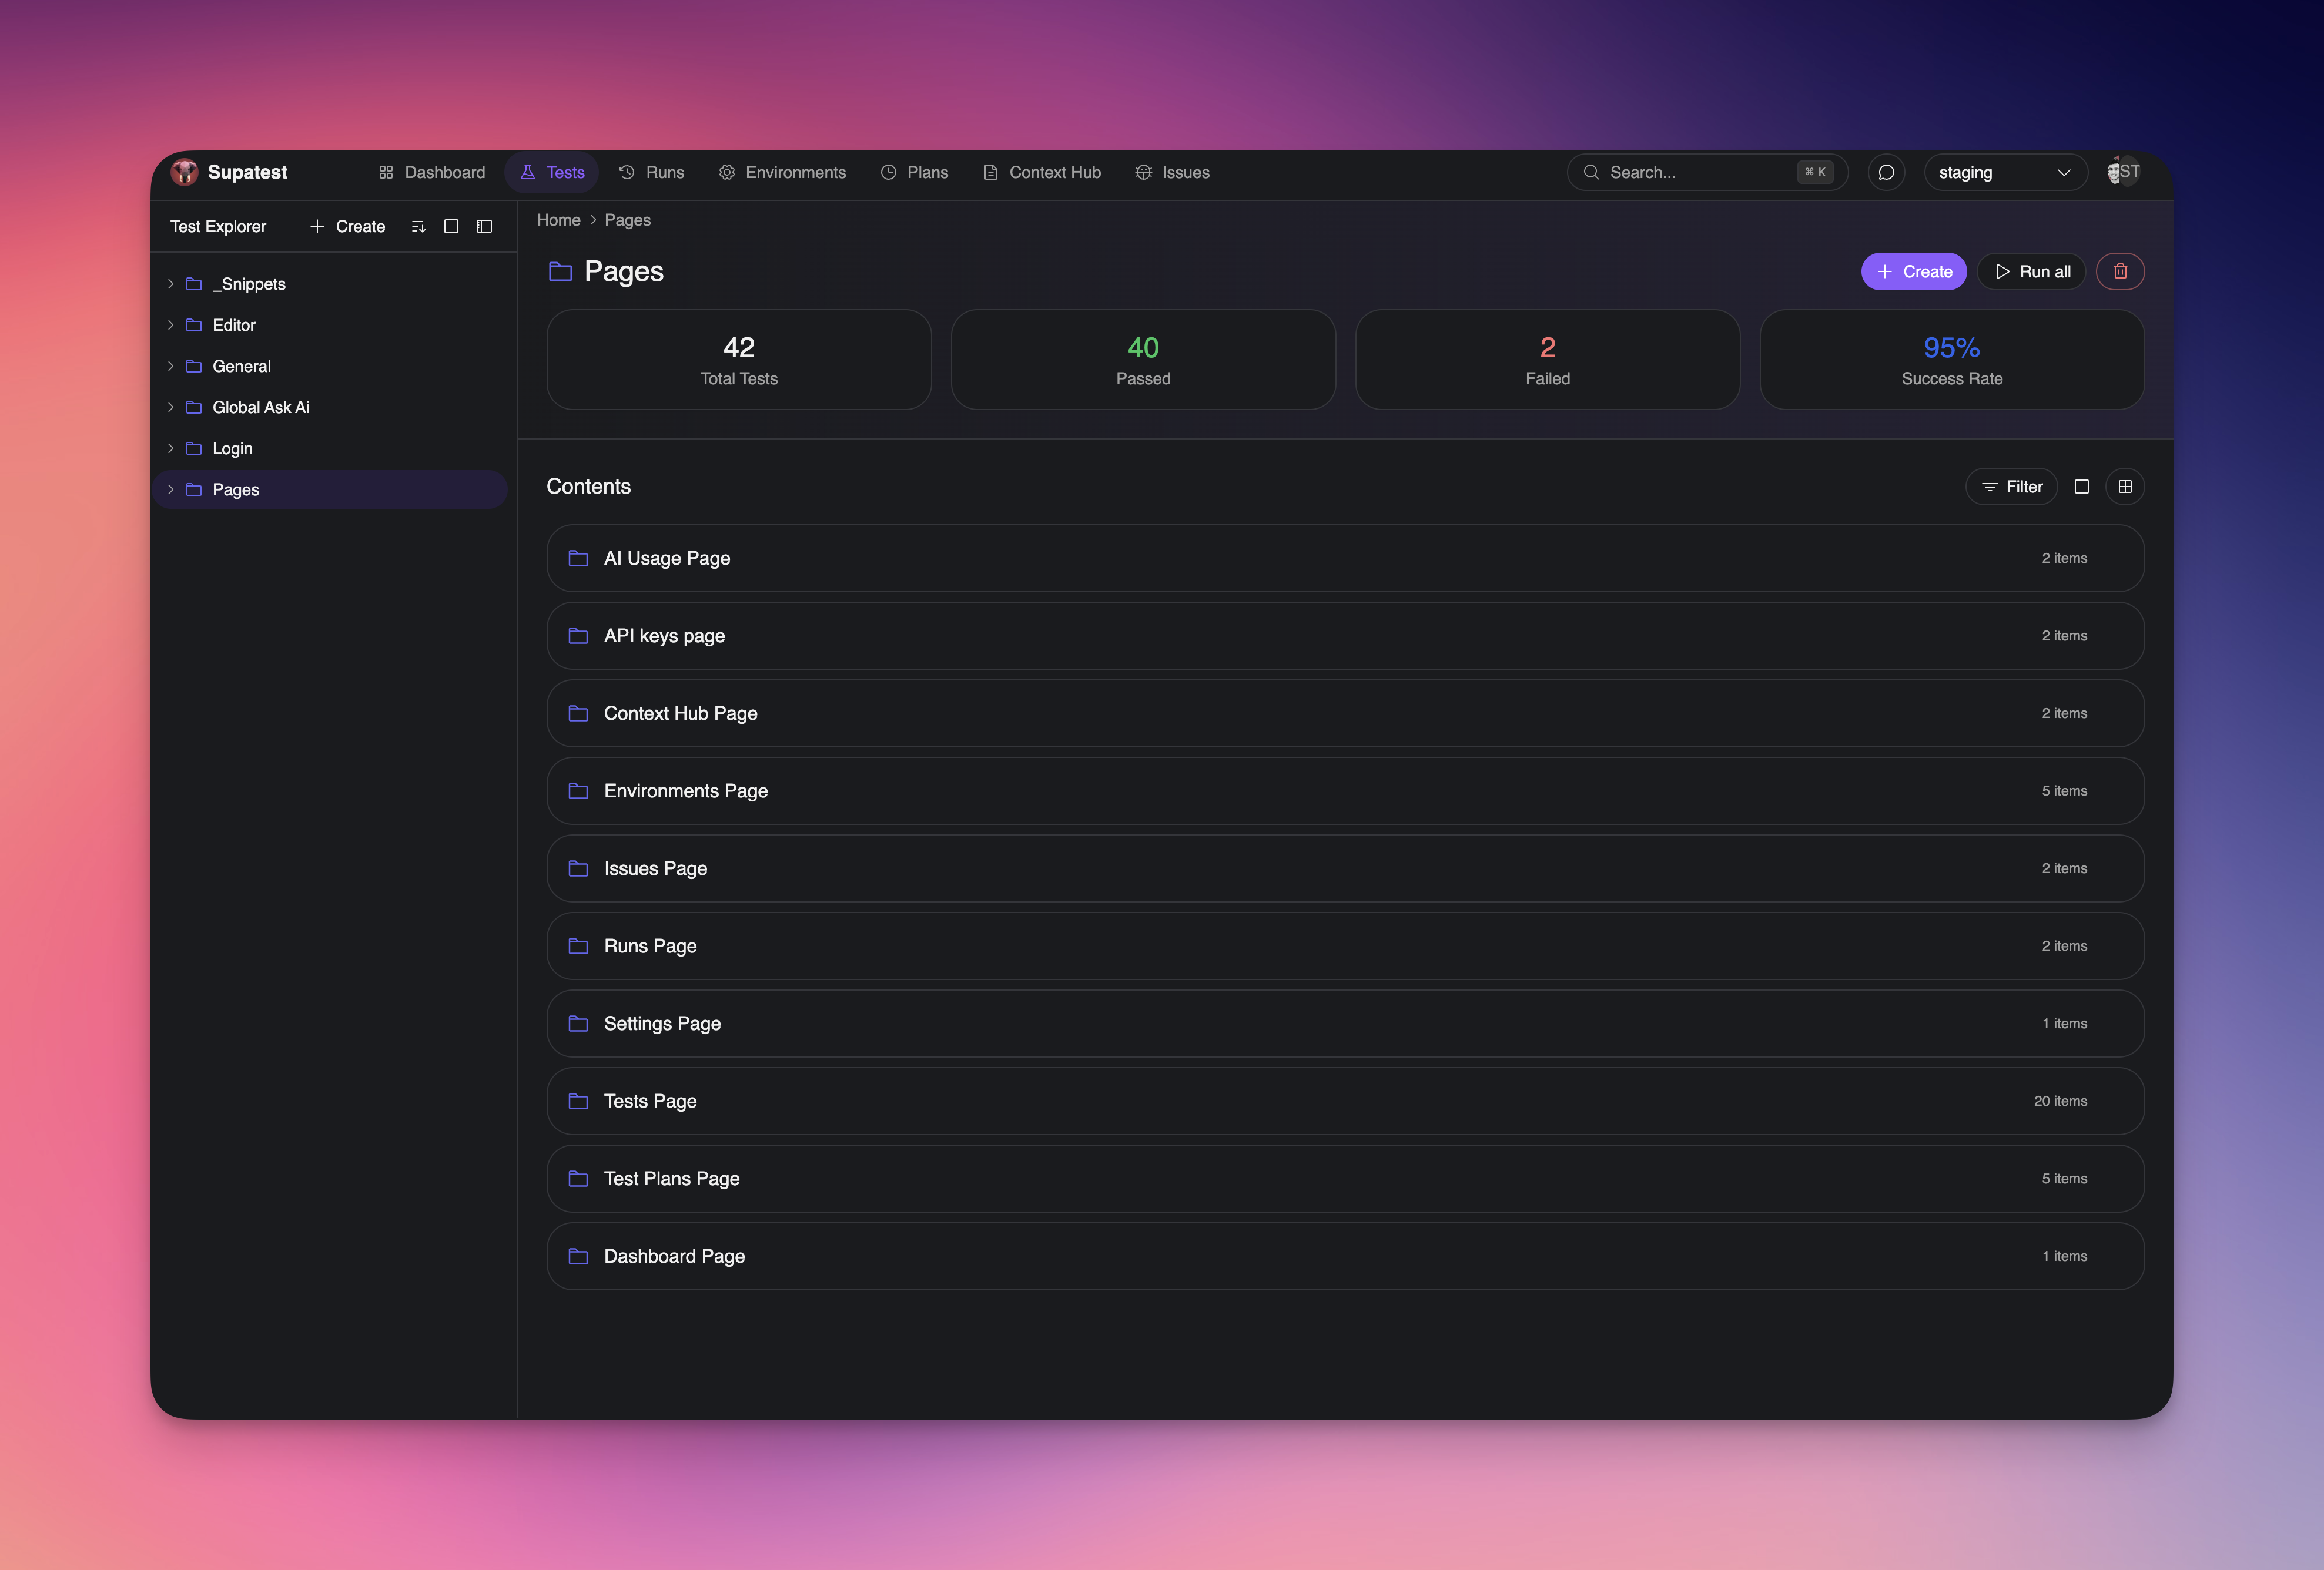This screenshot has width=2324, height=1570.
Task: Open the staging environment dropdown
Action: pyautogui.click(x=2005, y=172)
